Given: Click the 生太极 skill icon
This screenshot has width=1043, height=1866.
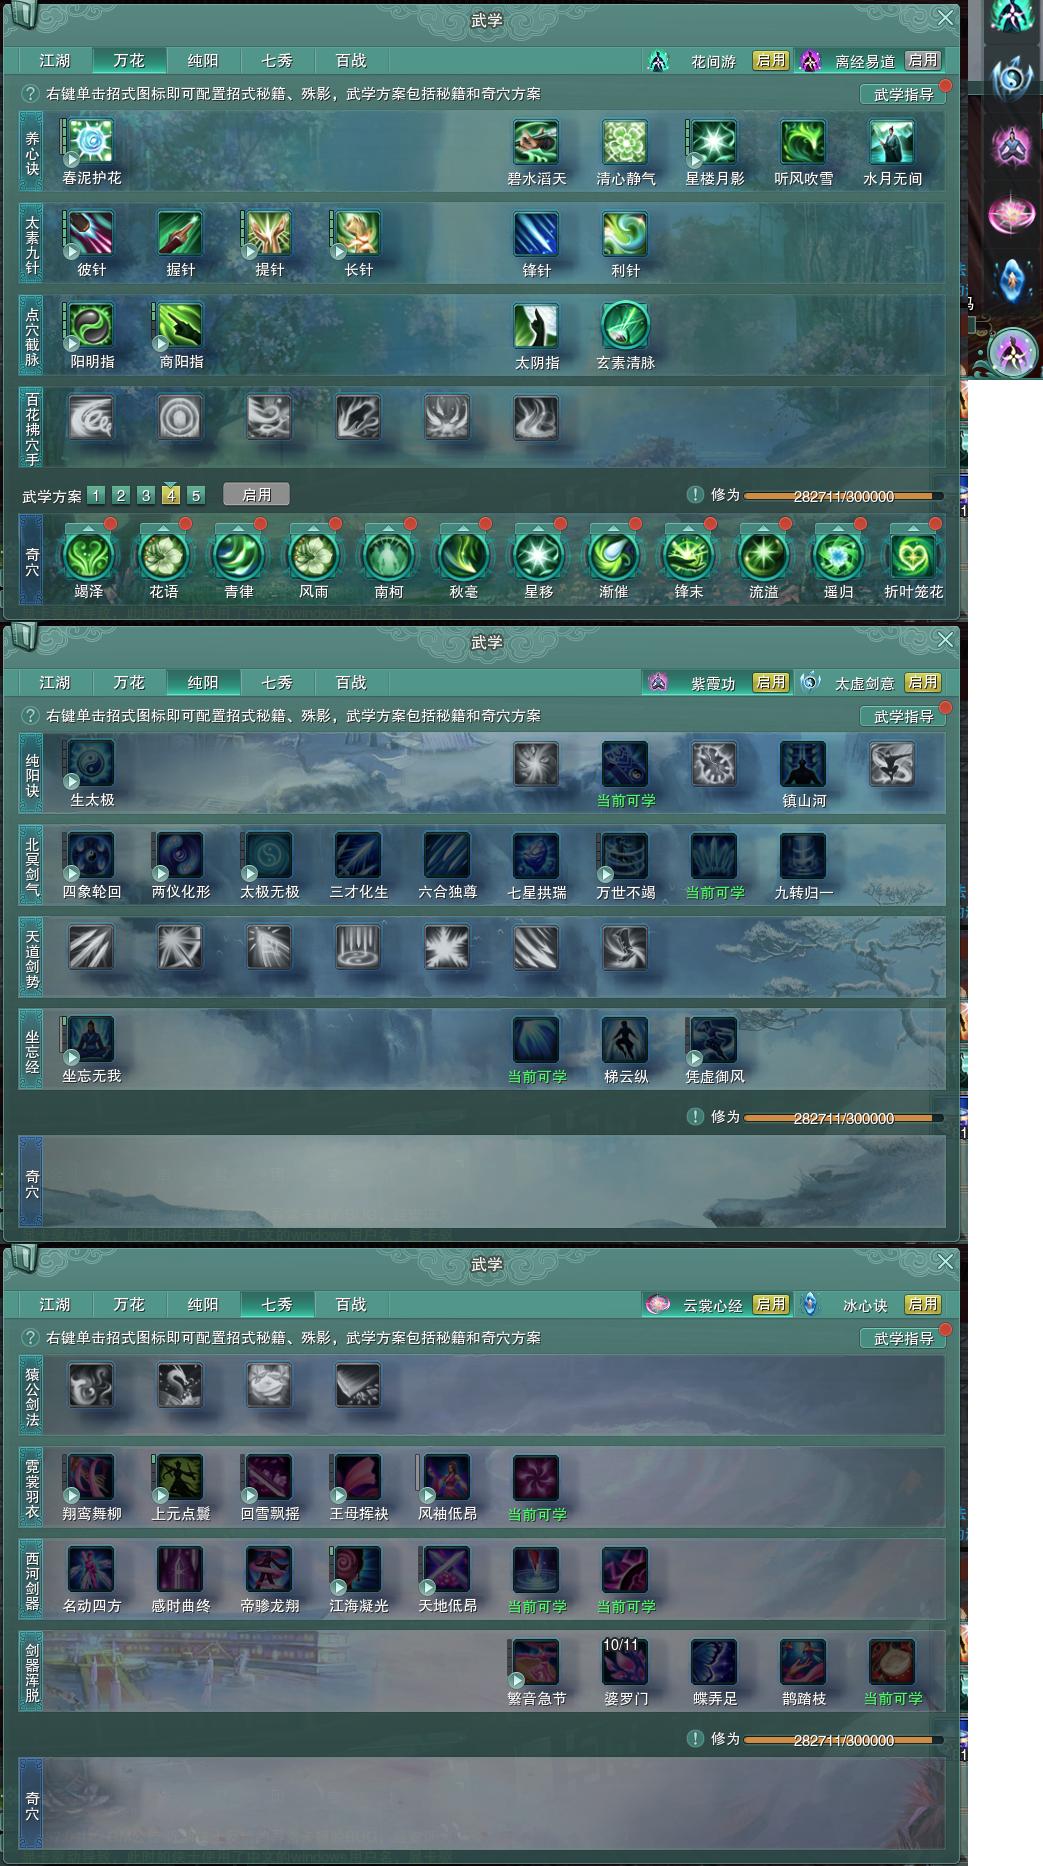Looking at the screenshot, I should tap(91, 765).
